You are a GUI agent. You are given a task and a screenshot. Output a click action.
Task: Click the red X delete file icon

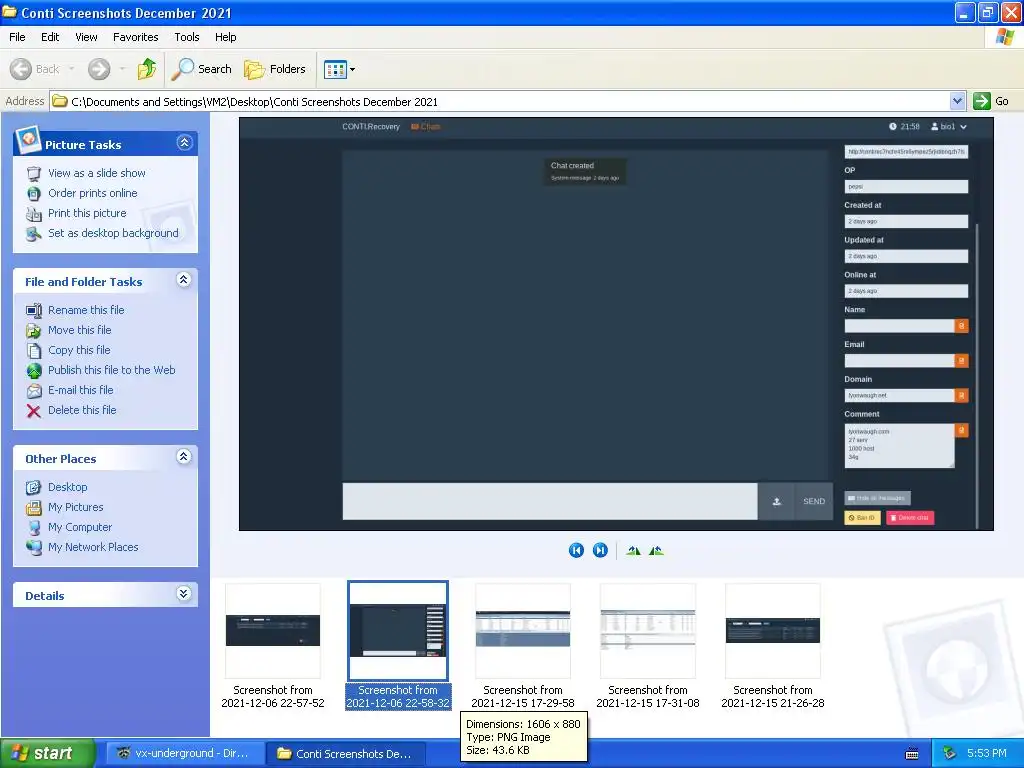(34, 411)
